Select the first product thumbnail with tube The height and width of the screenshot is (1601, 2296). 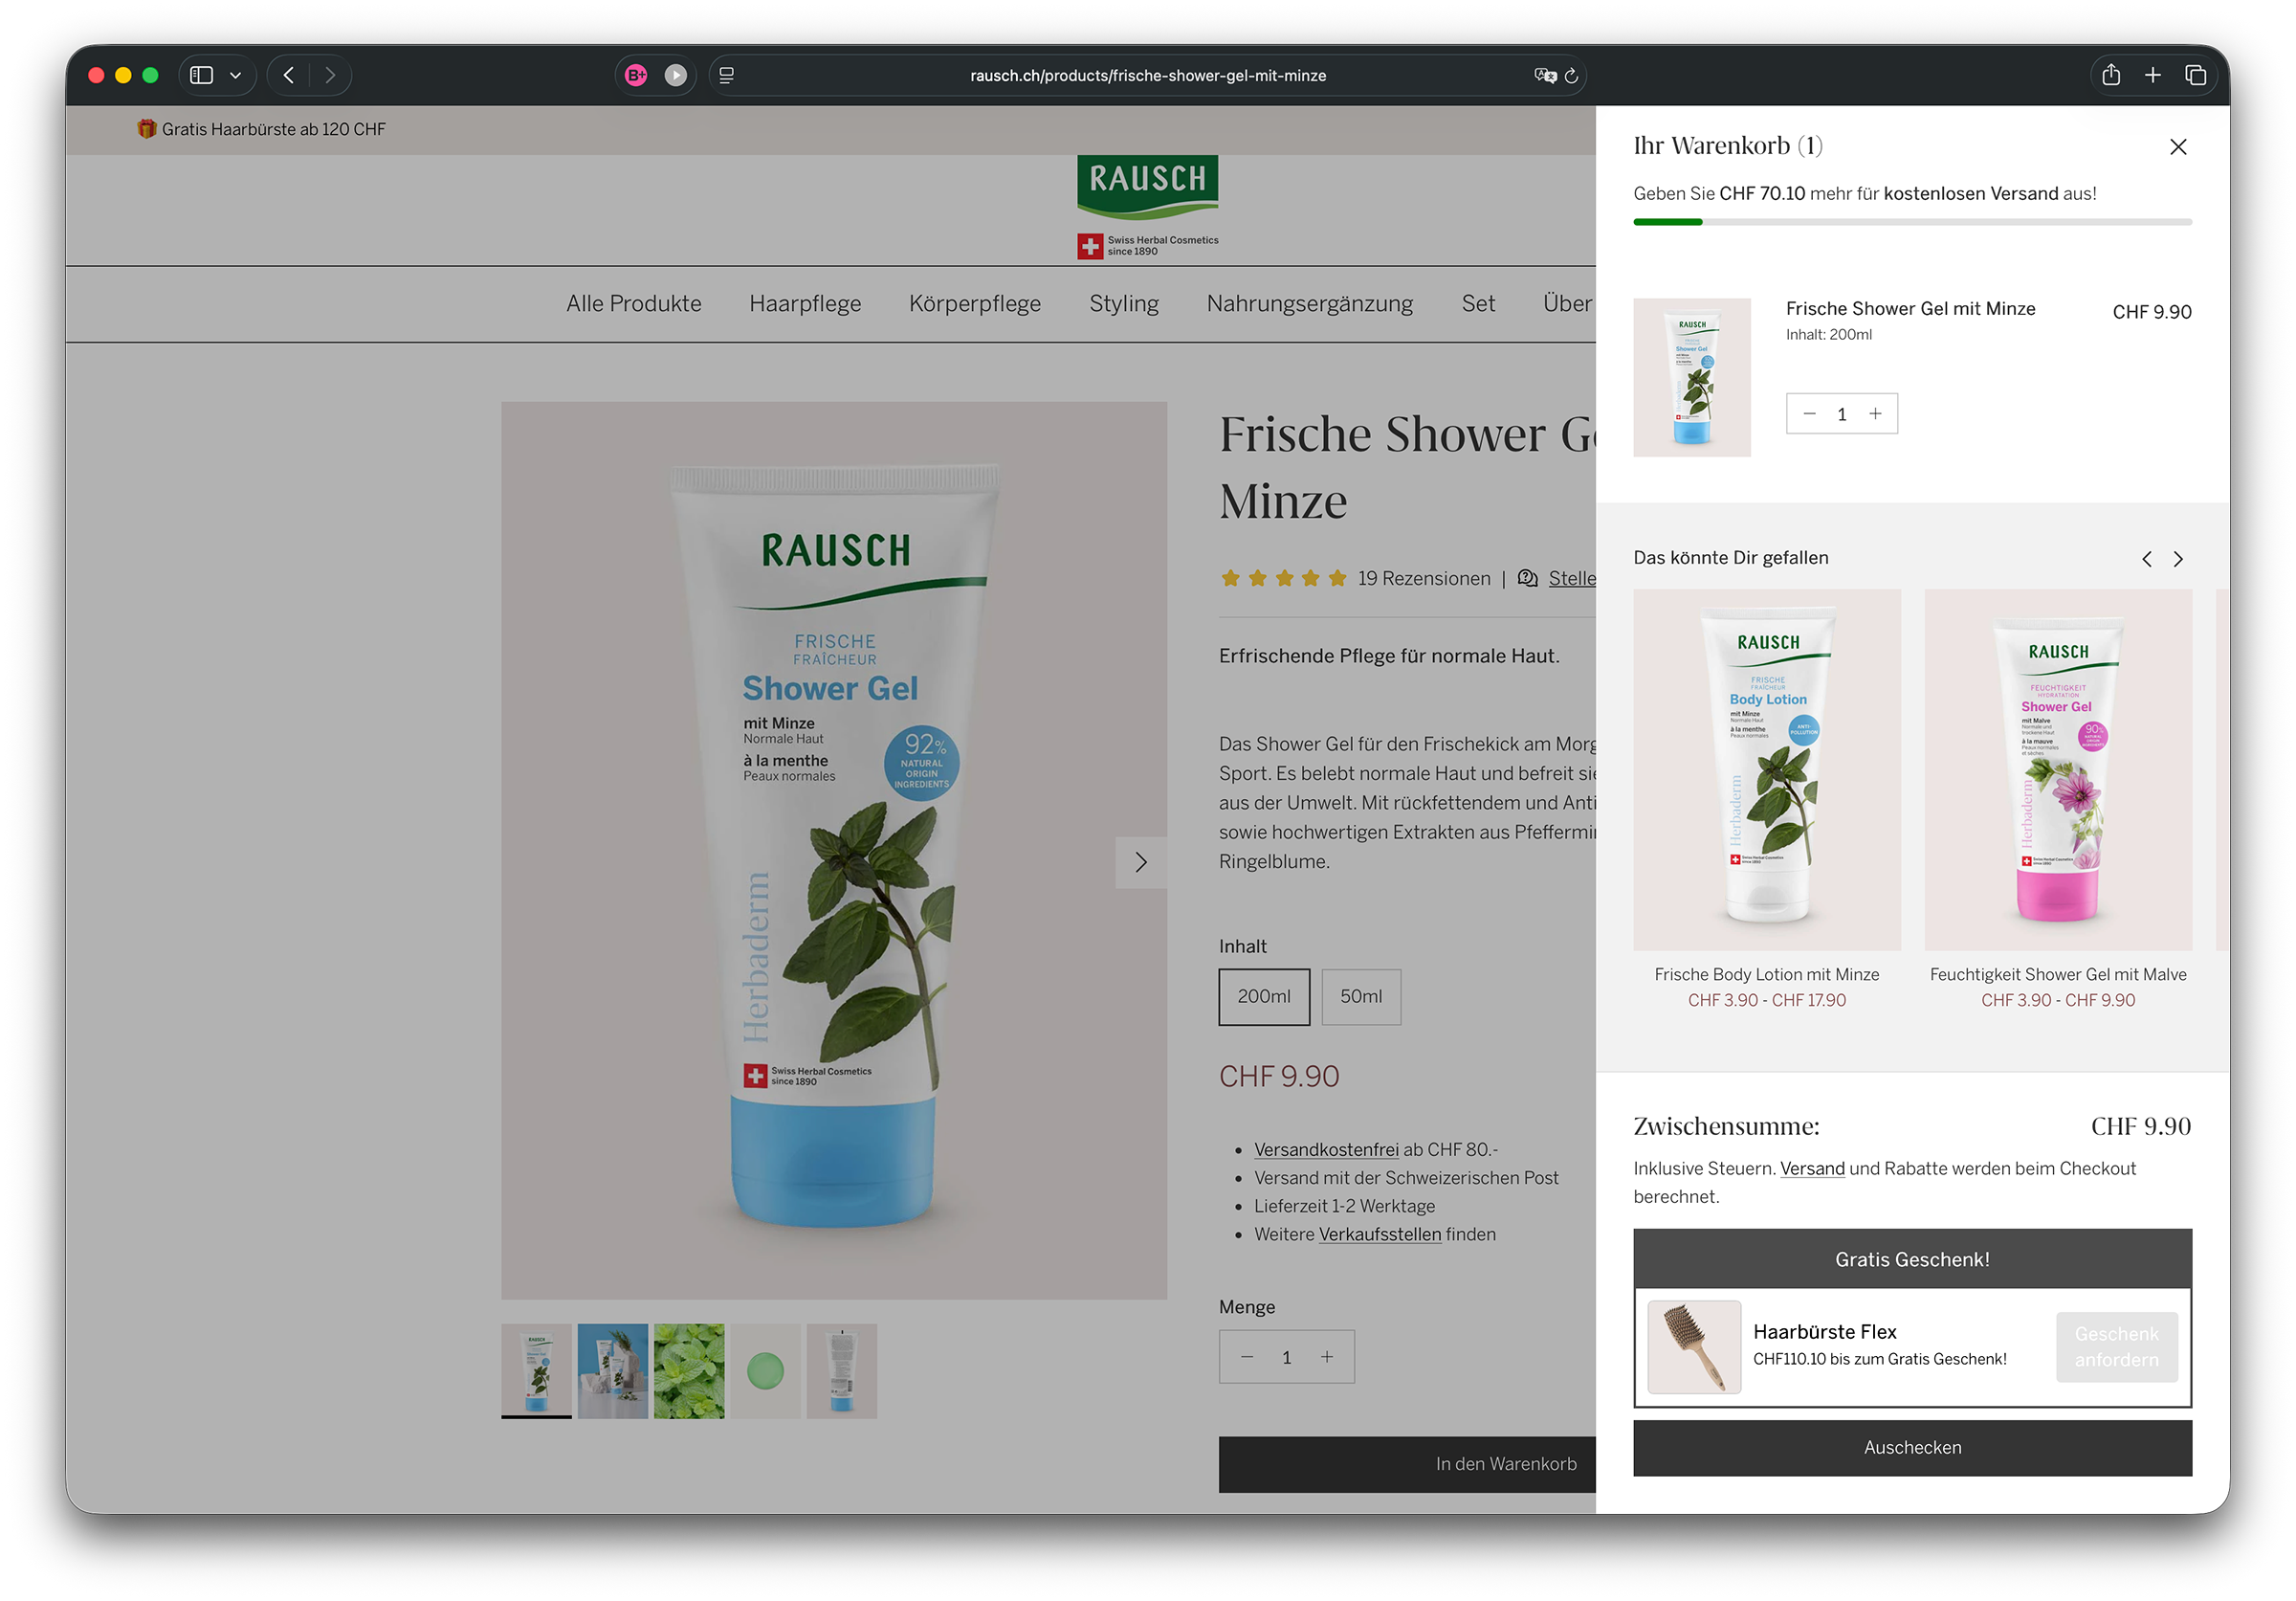coord(536,1371)
